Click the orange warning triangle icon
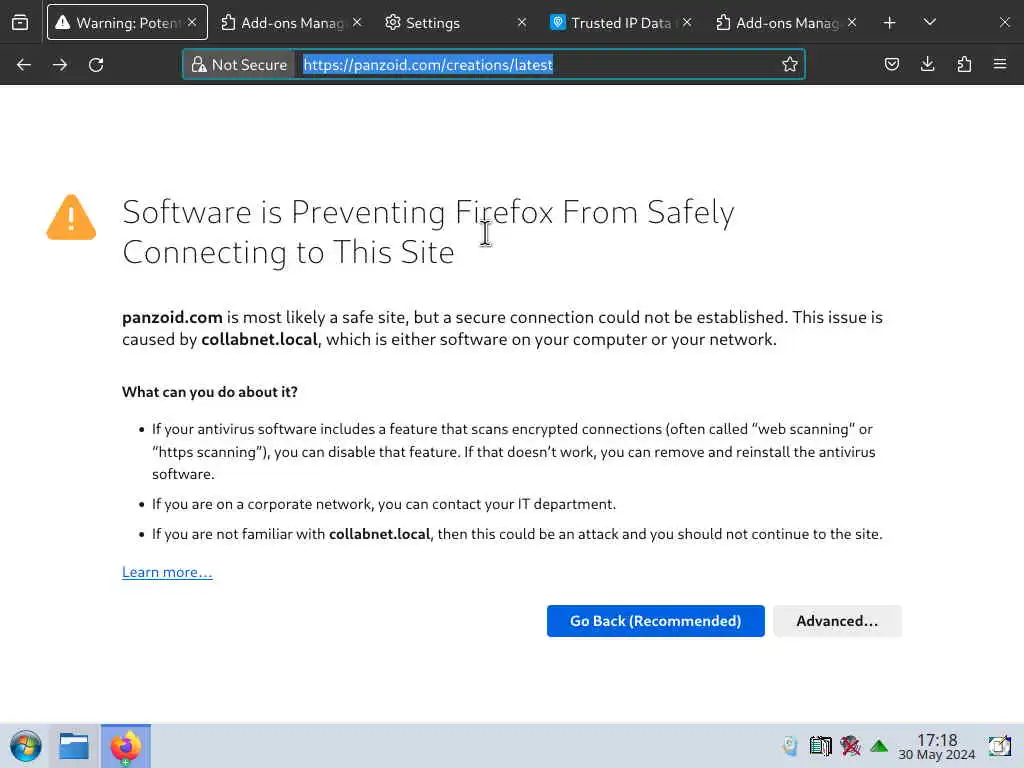 (x=71, y=217)
